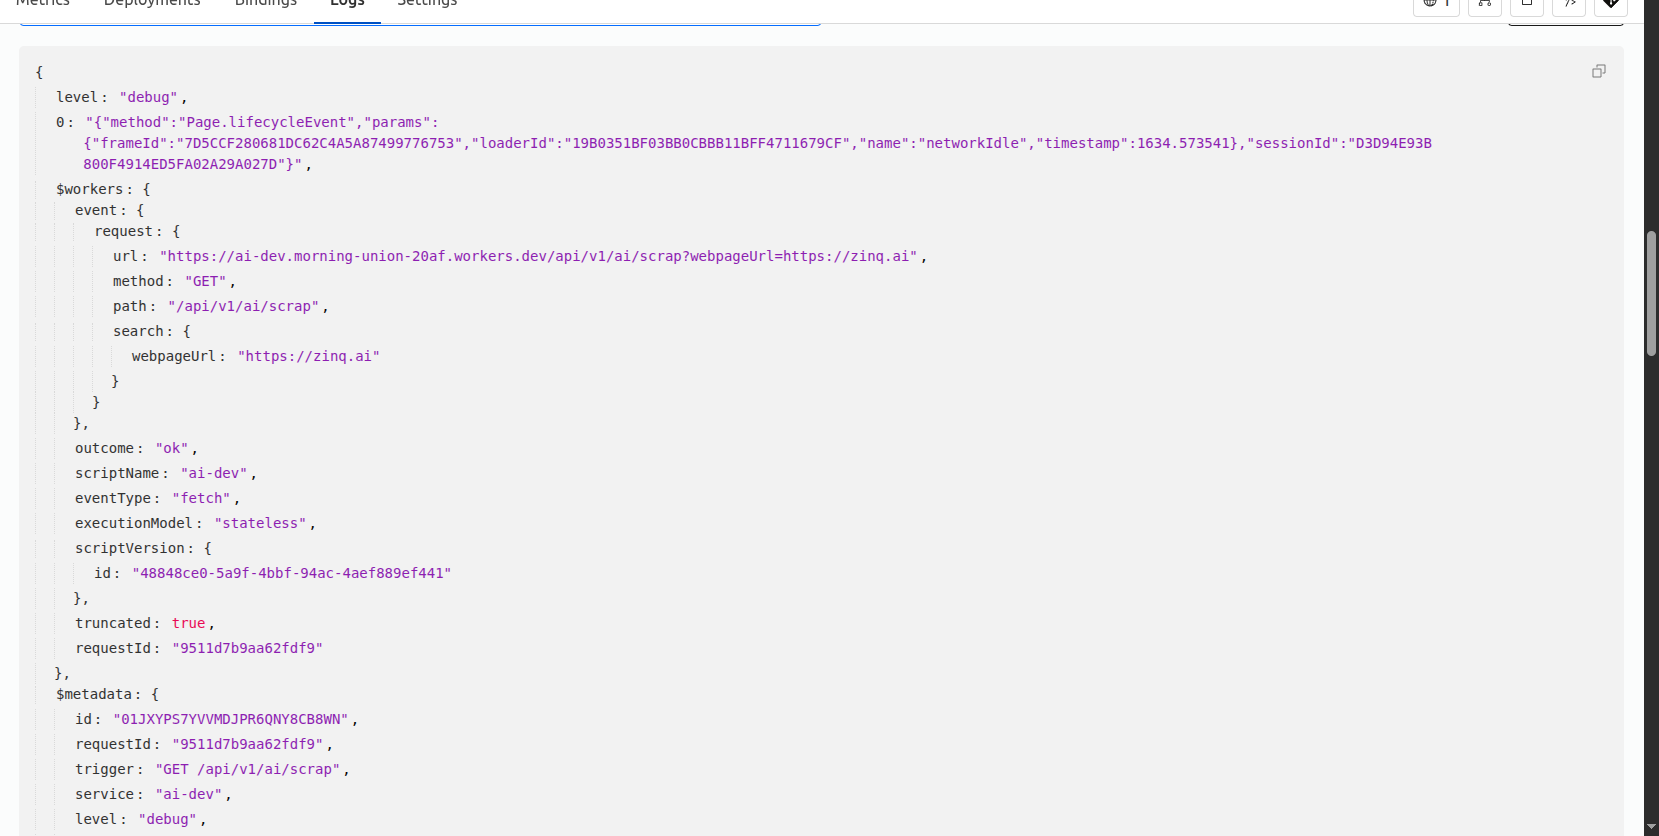The image size is (1659, 836).
Task: Click the eventType value "fetch"
Action: click(x=202, y=498)
